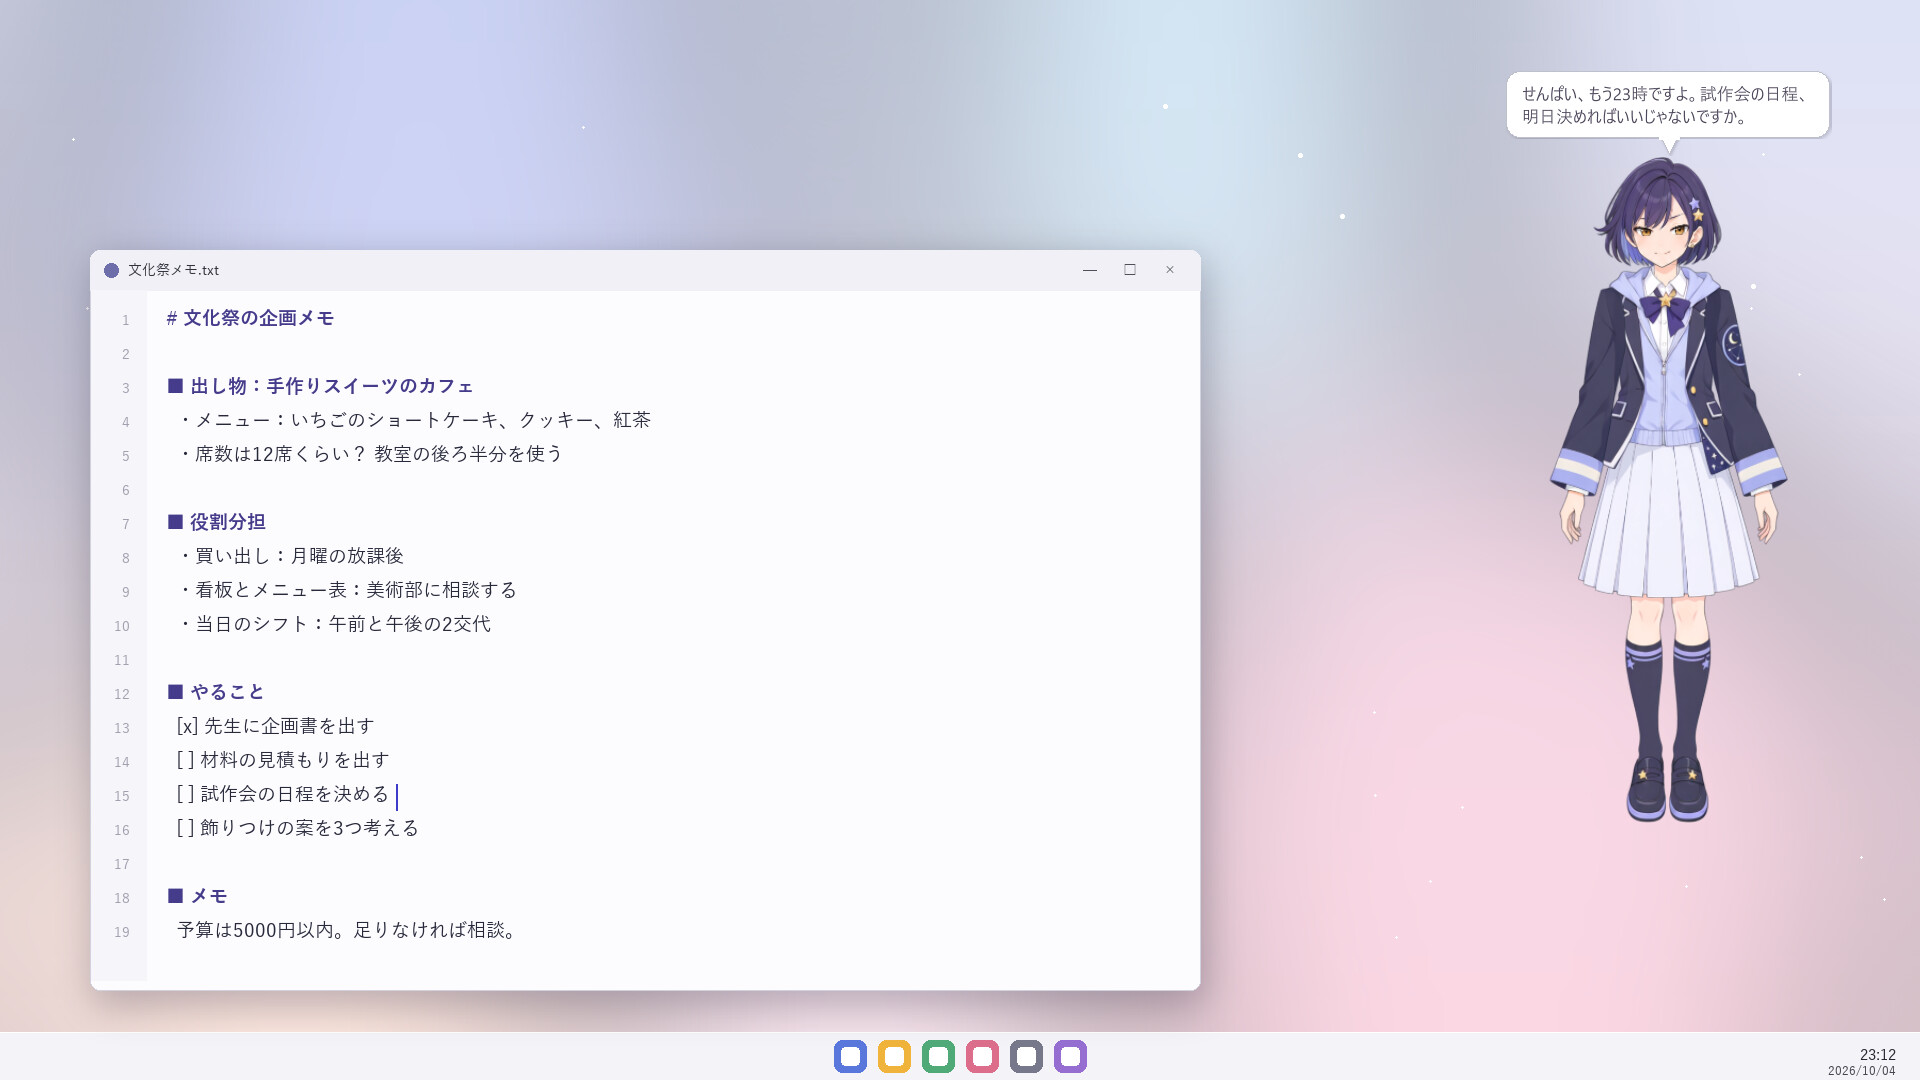Open the blue taskbar app icon

coord(850,1056)
